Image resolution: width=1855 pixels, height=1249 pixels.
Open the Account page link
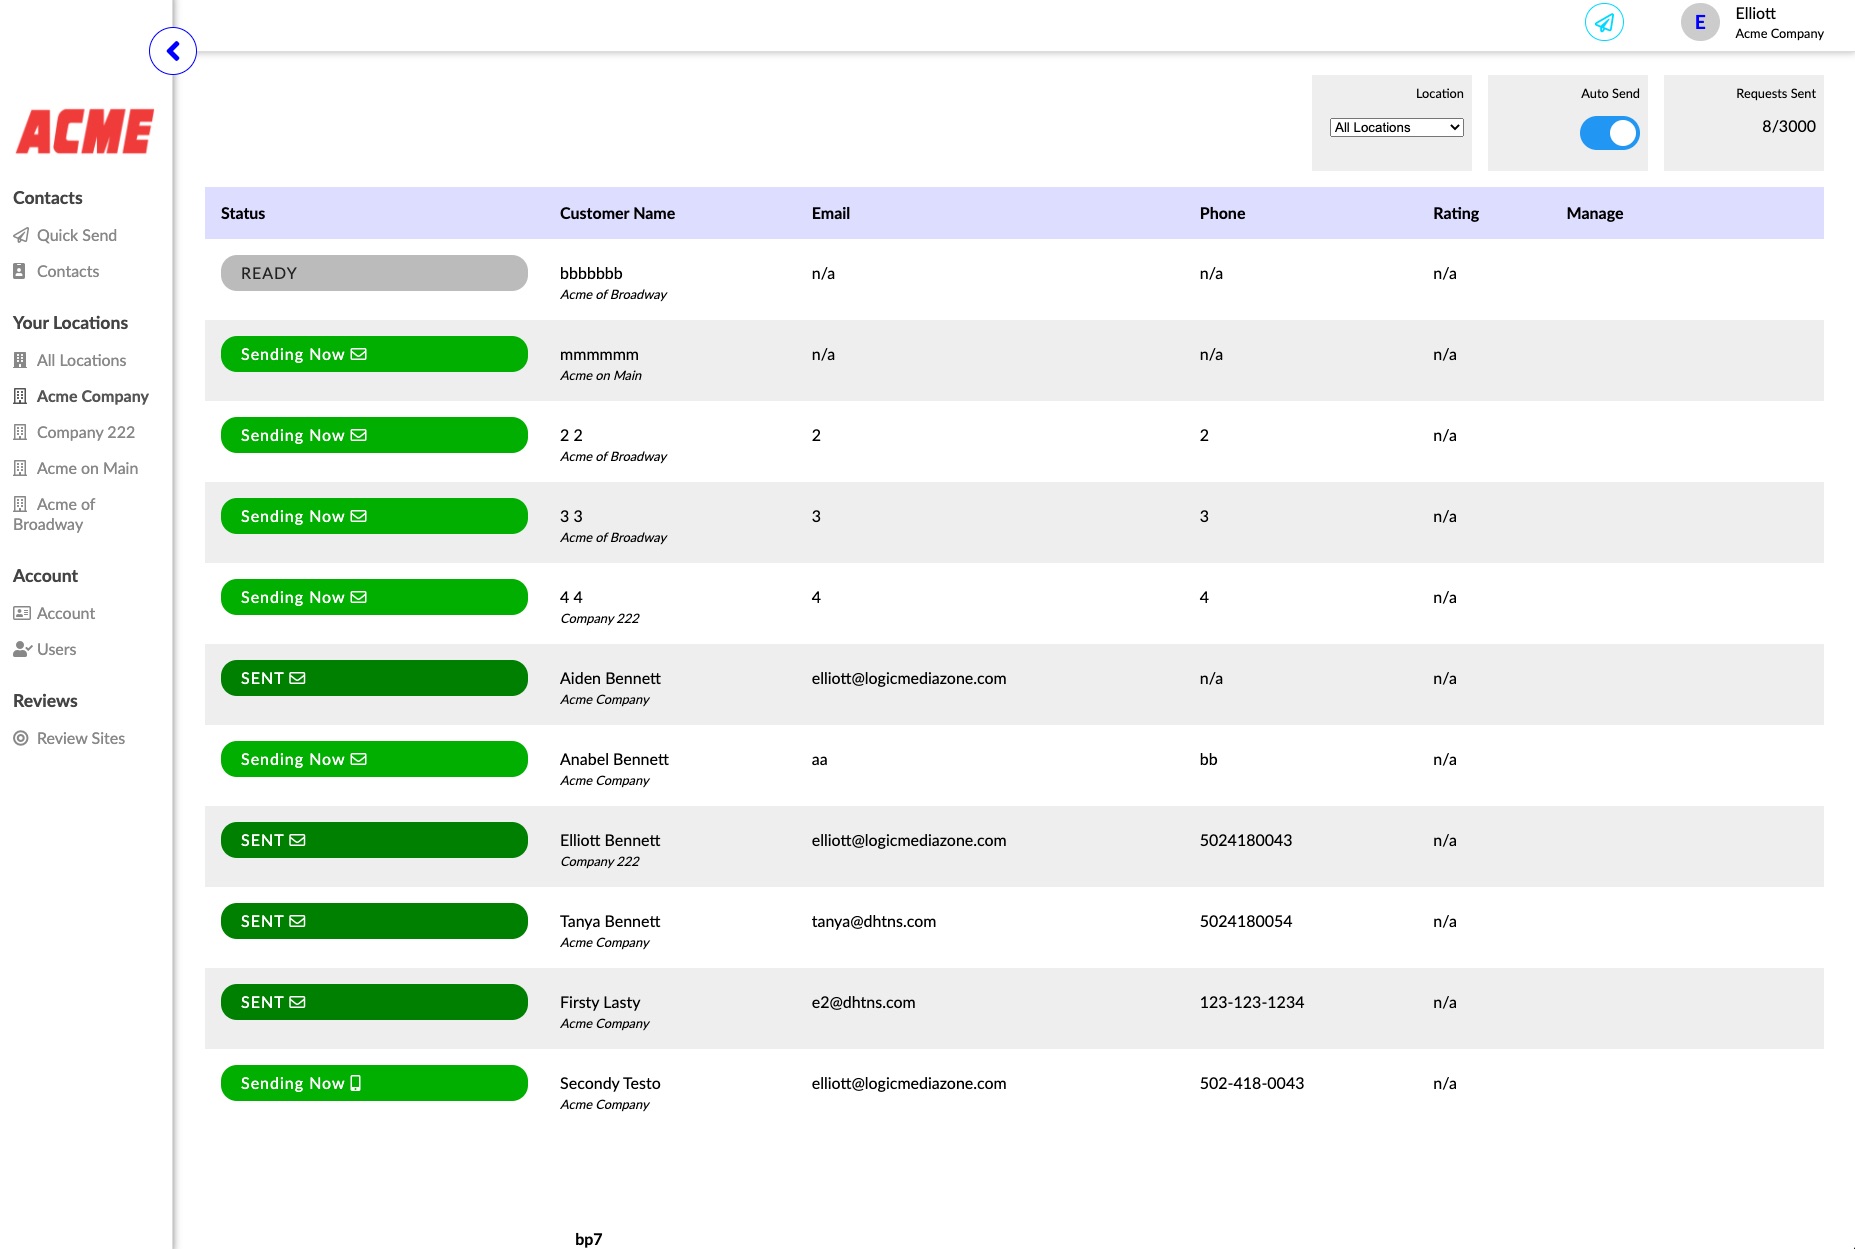[66, 613]
